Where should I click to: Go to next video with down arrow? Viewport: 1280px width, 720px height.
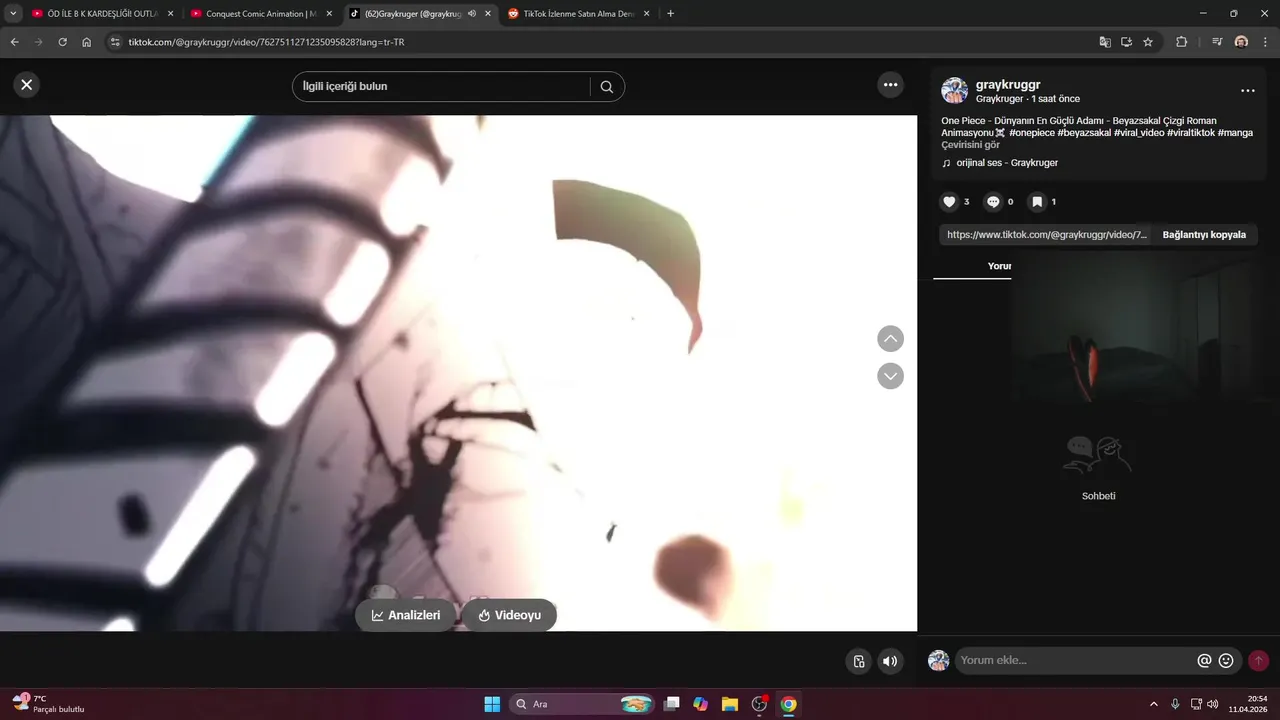890,376
